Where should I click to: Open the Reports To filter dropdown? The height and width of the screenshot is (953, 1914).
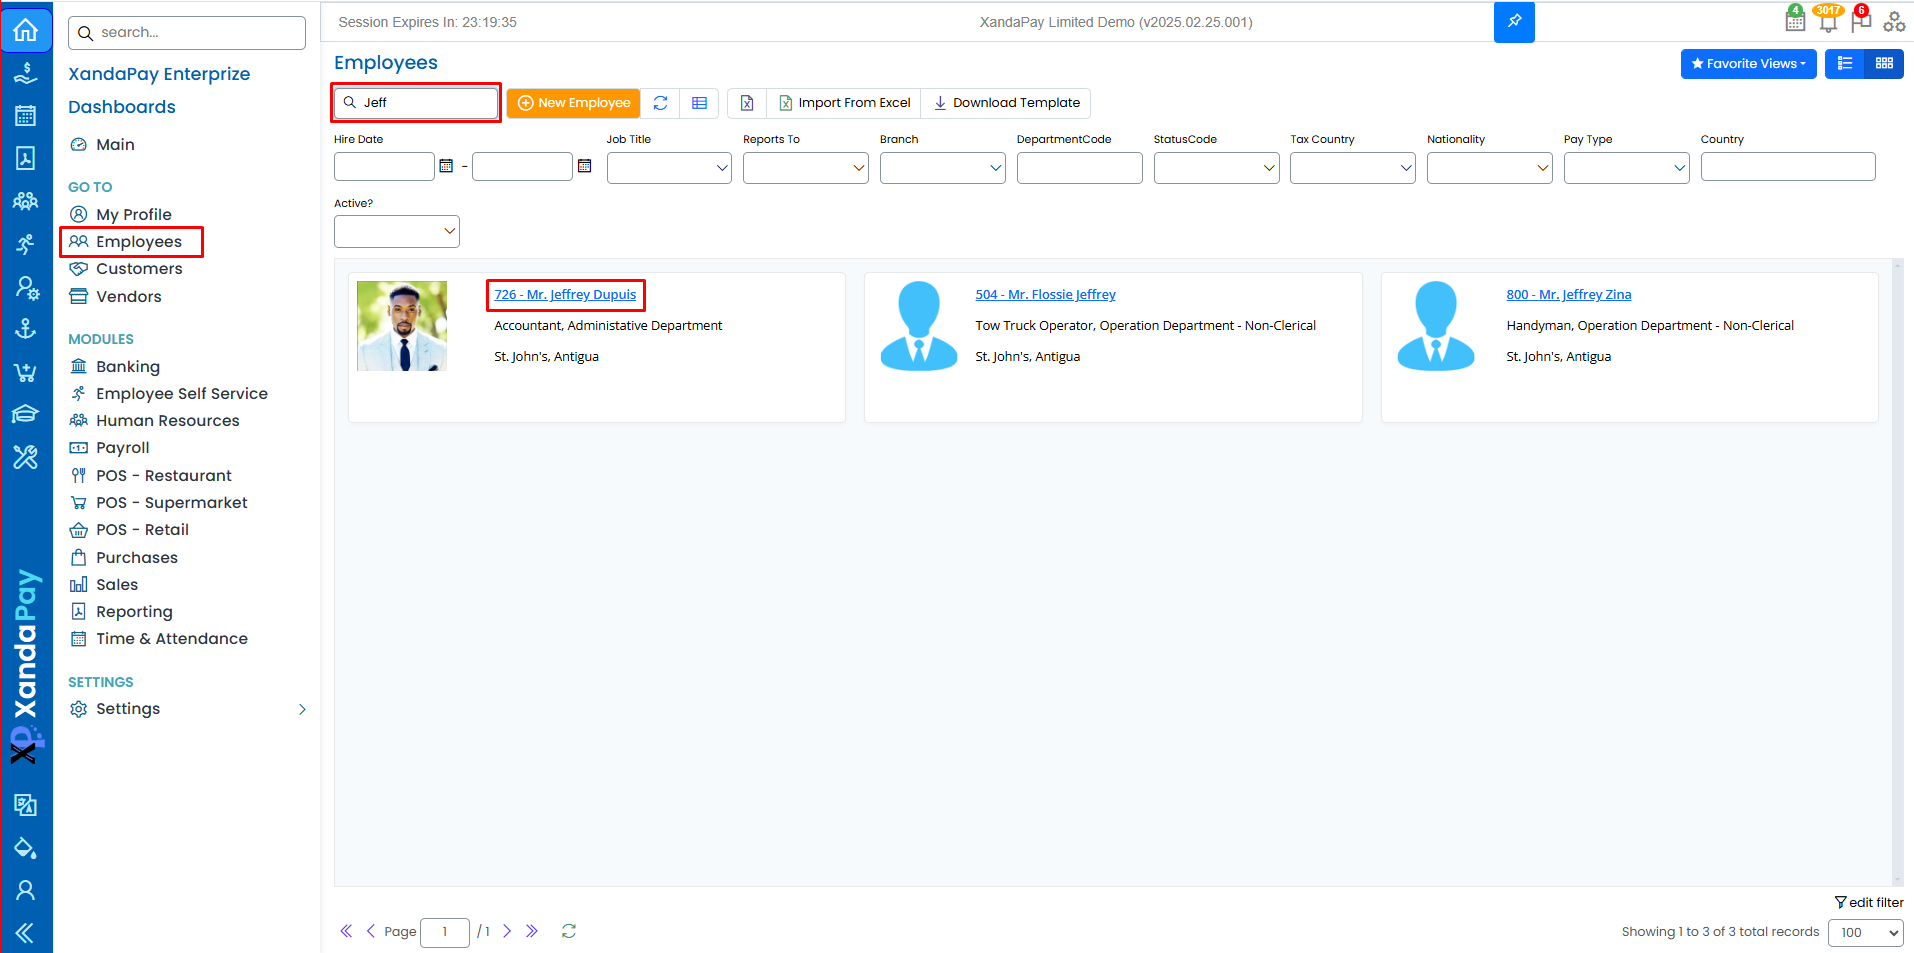pos(806,168)
